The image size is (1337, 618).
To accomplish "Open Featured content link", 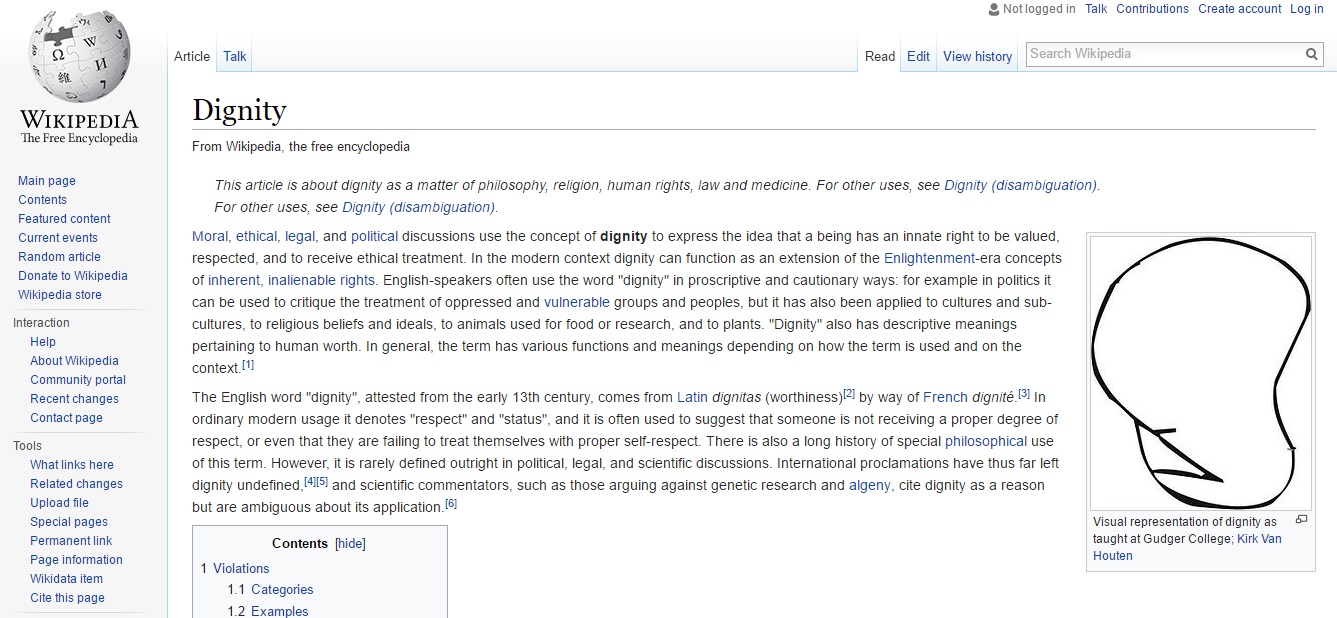I will pos(64,219).
